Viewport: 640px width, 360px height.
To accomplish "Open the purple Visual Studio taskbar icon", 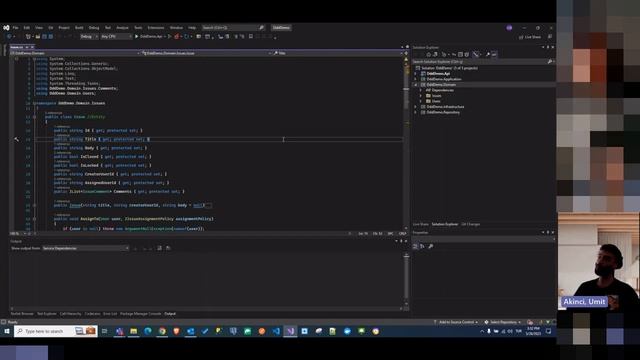I will [290, 331].
